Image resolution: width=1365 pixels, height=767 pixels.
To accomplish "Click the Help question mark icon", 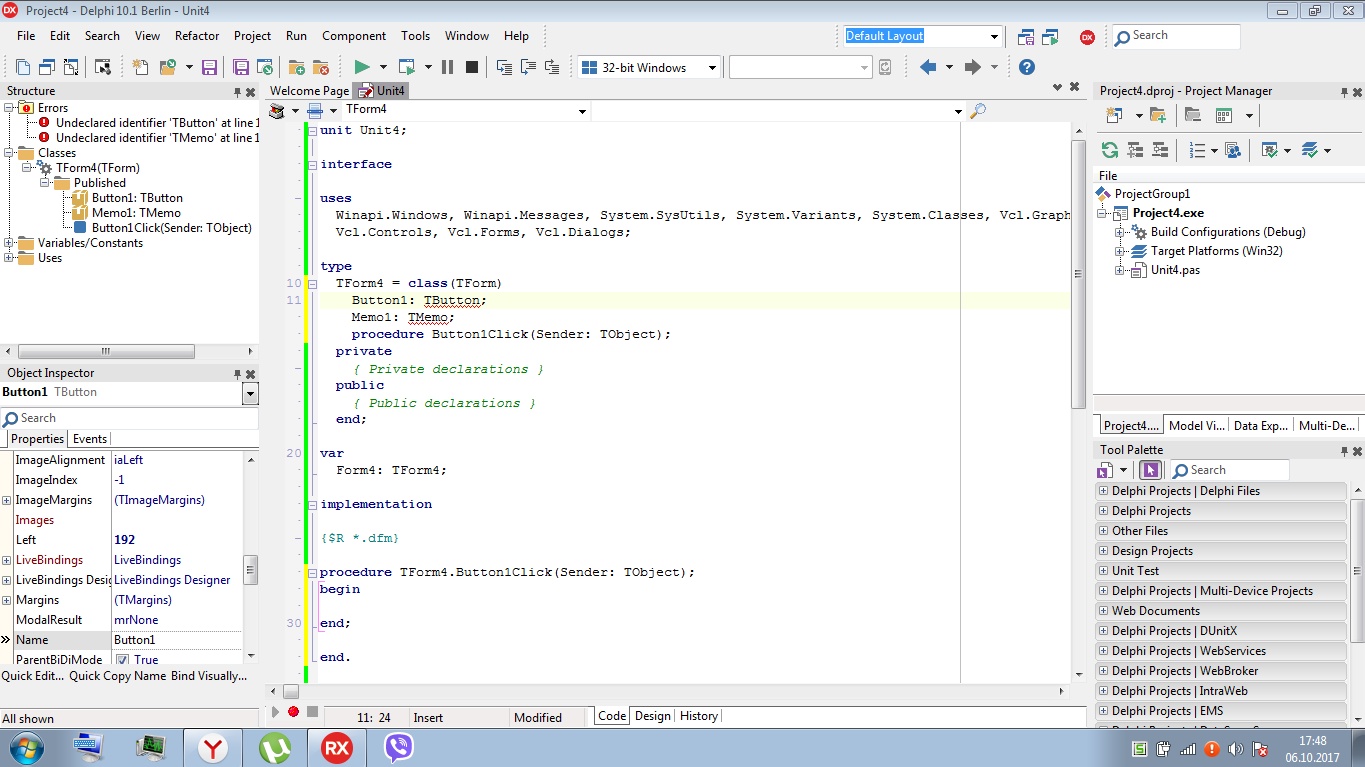I will pyautogui.click(x=1025, y=68).
